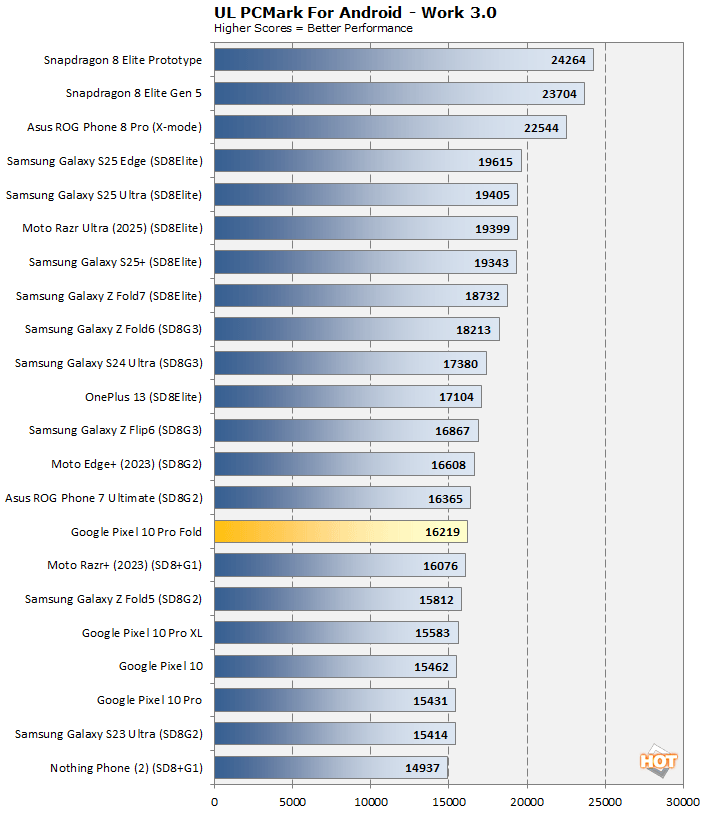The image size is (708, 817).
Task: Click the Asus ROG Phone 8 Pro bar
Action: pos(390,127)
